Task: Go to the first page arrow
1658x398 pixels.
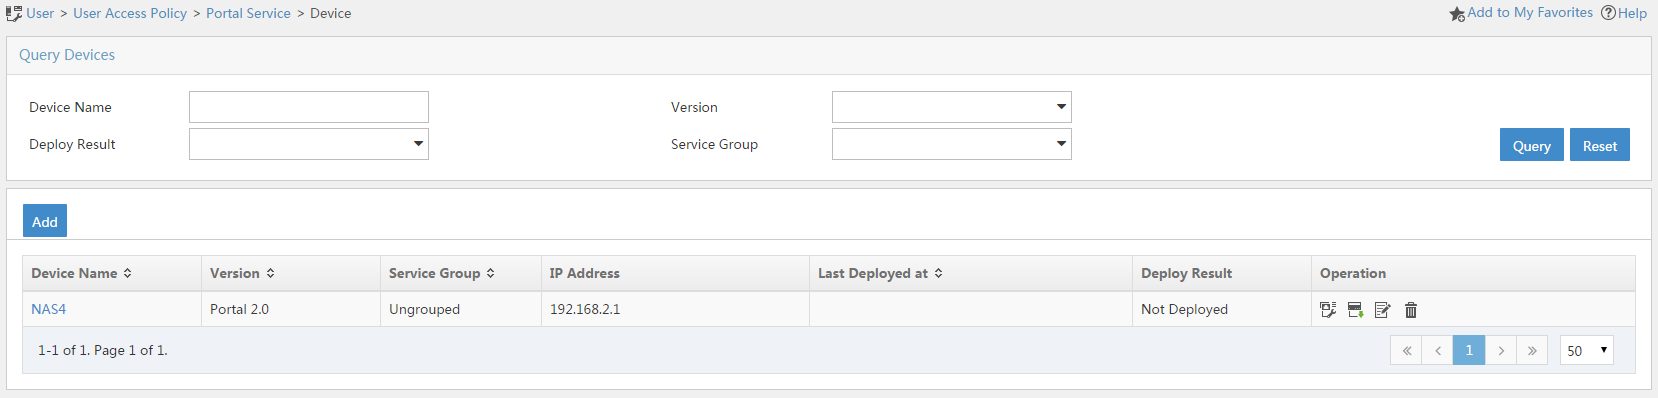Action: point(1406,350)
